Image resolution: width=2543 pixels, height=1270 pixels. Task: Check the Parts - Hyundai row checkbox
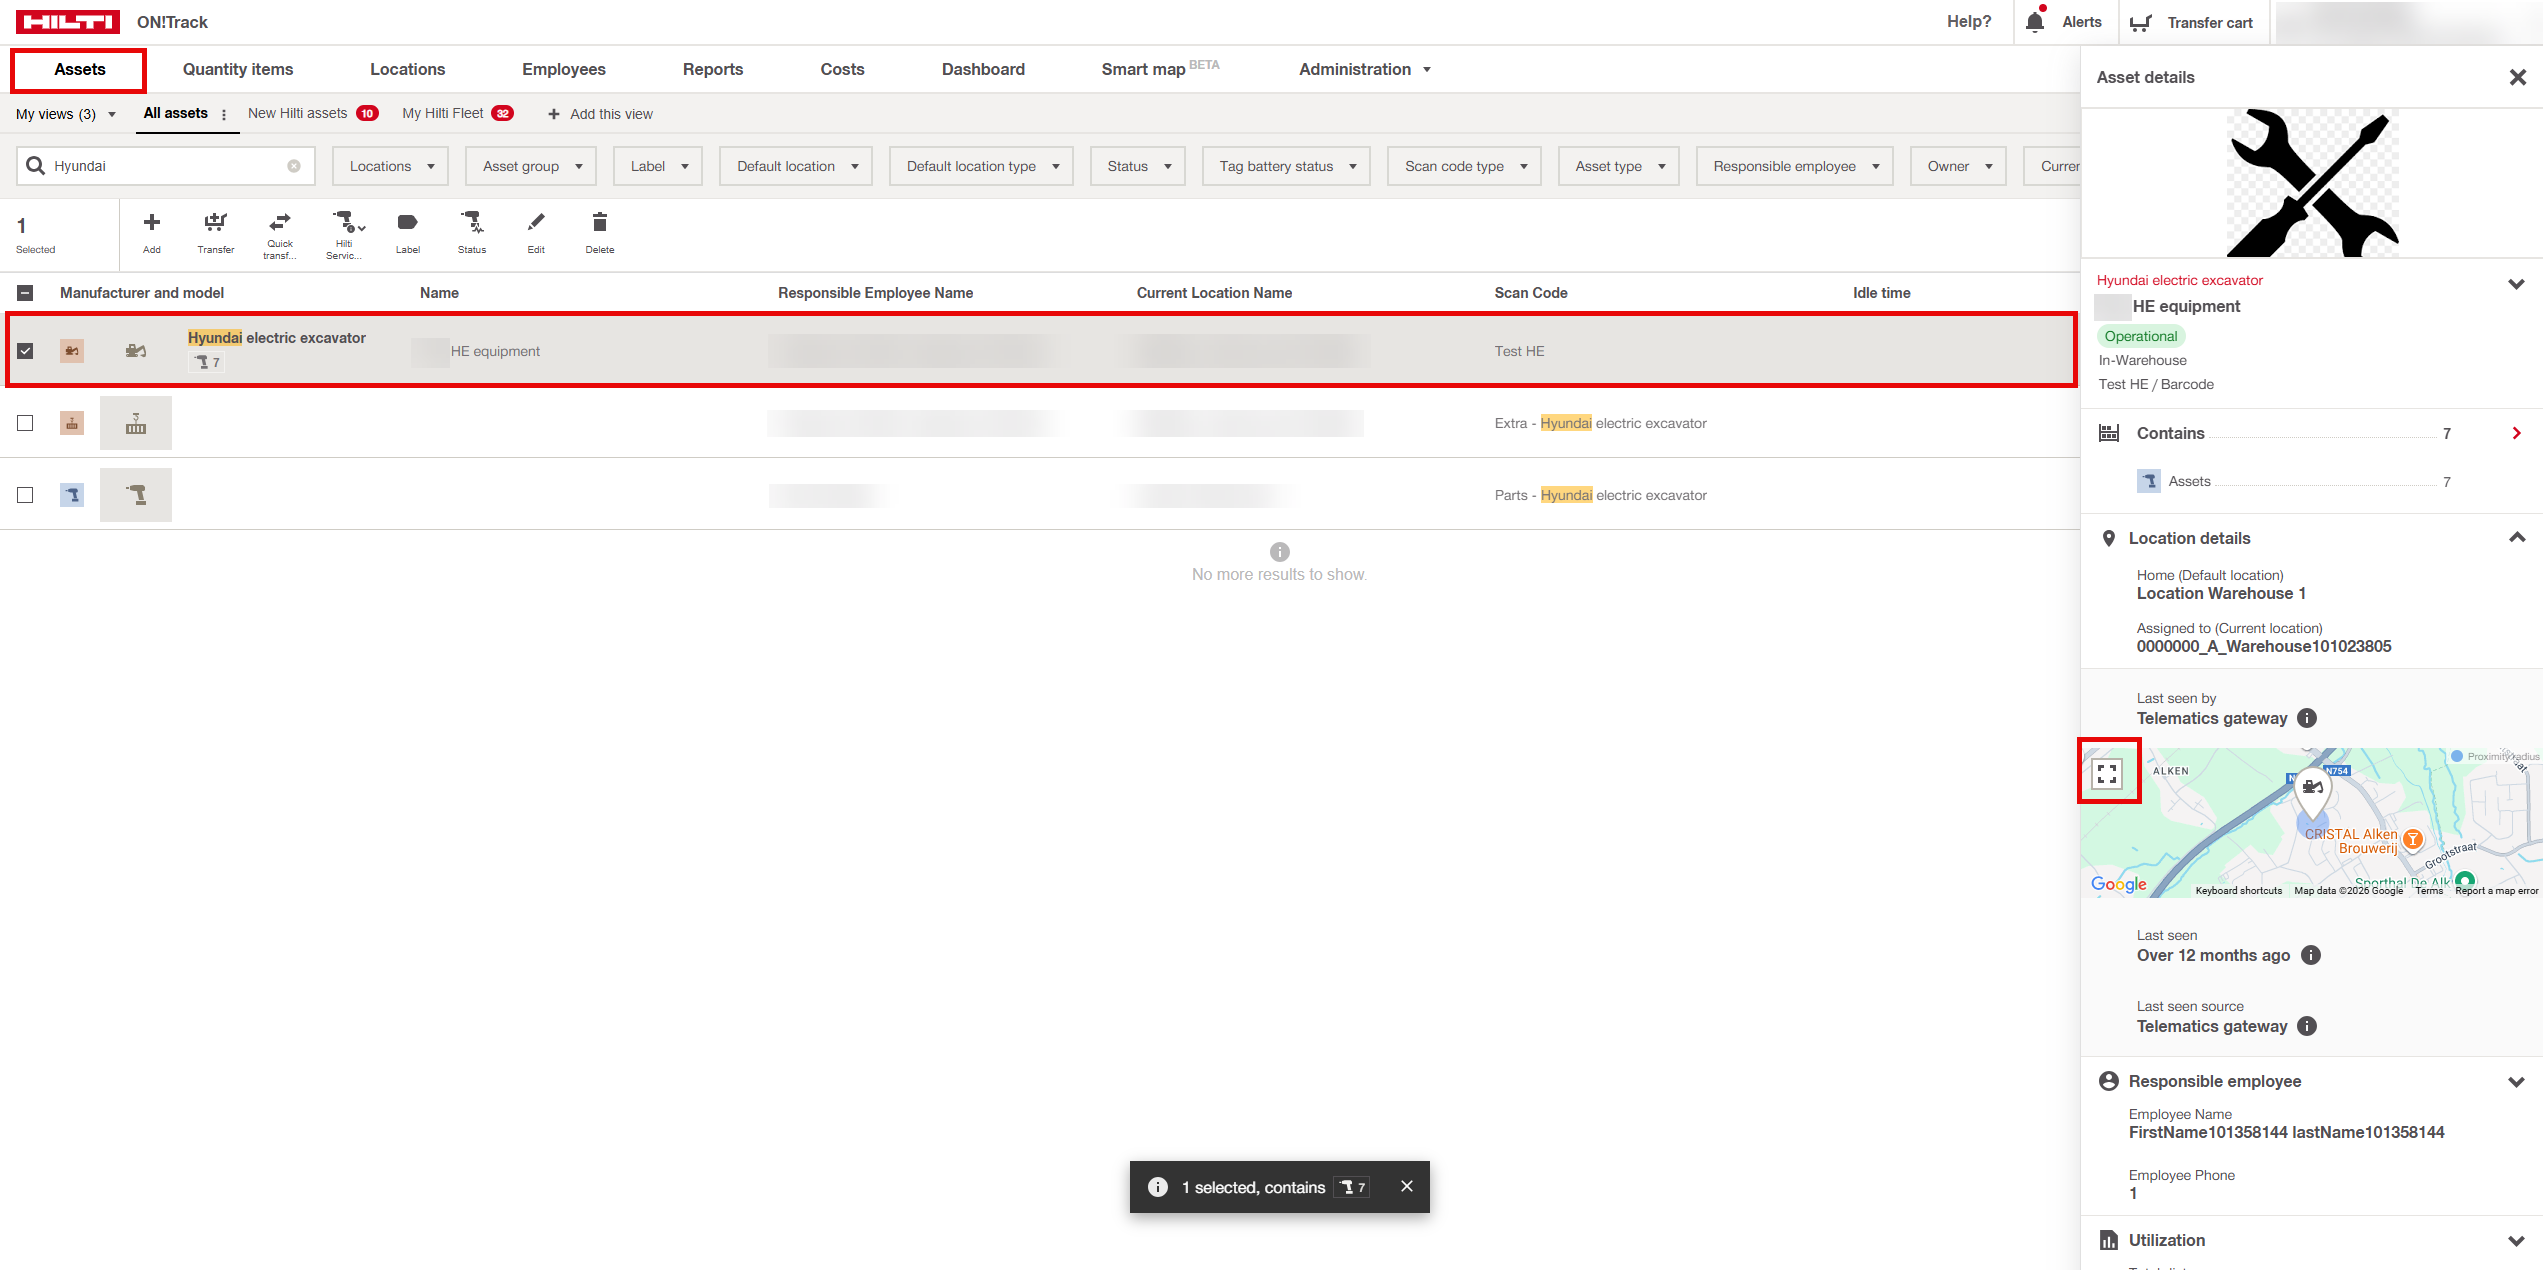point(25,495)
